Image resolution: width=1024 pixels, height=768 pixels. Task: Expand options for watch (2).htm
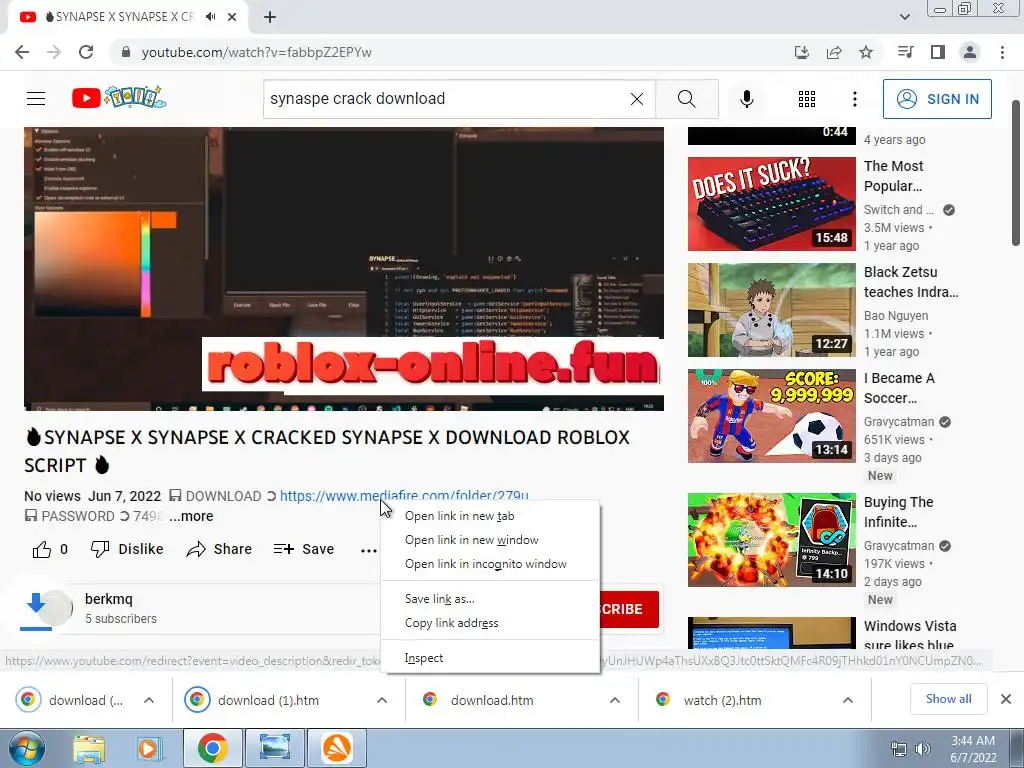pyautogui.click(x=848, y=700)
